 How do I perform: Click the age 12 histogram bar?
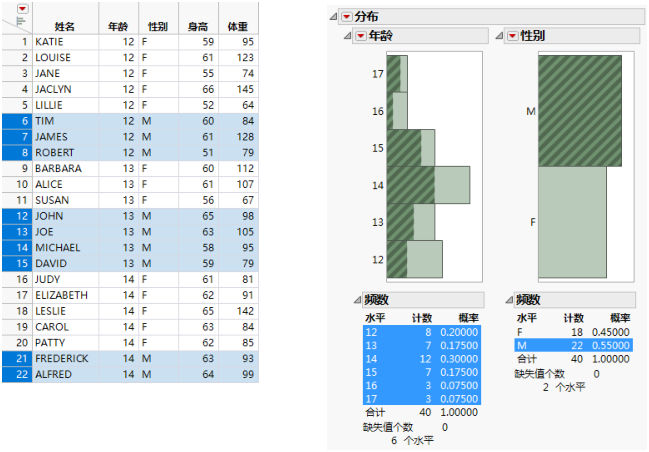pyautogui.click(x=415, y=259)
